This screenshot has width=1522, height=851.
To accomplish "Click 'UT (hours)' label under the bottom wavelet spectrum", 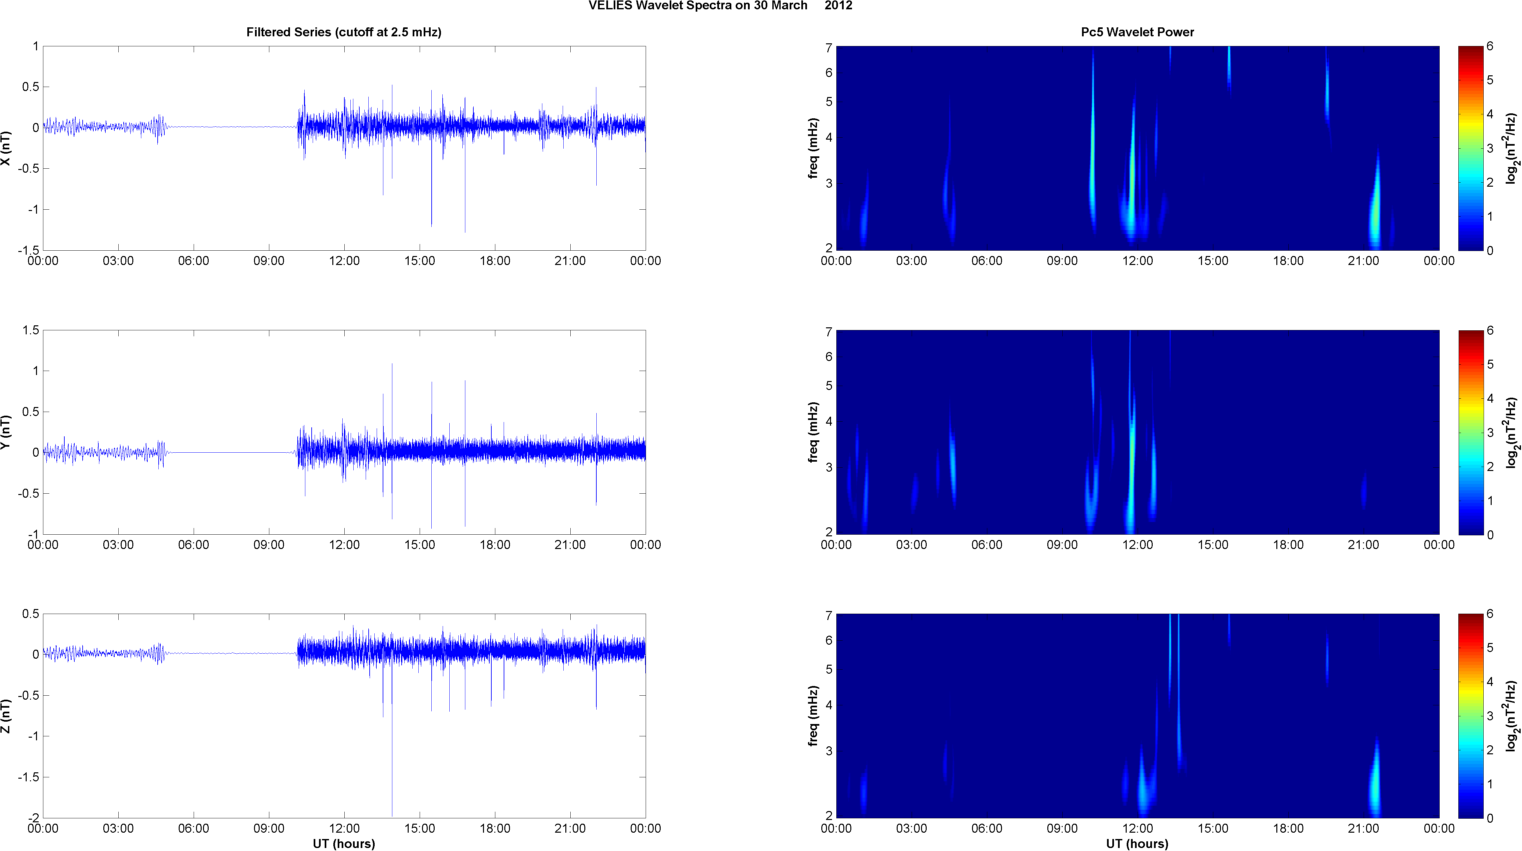I will [x=1137, y=844].
